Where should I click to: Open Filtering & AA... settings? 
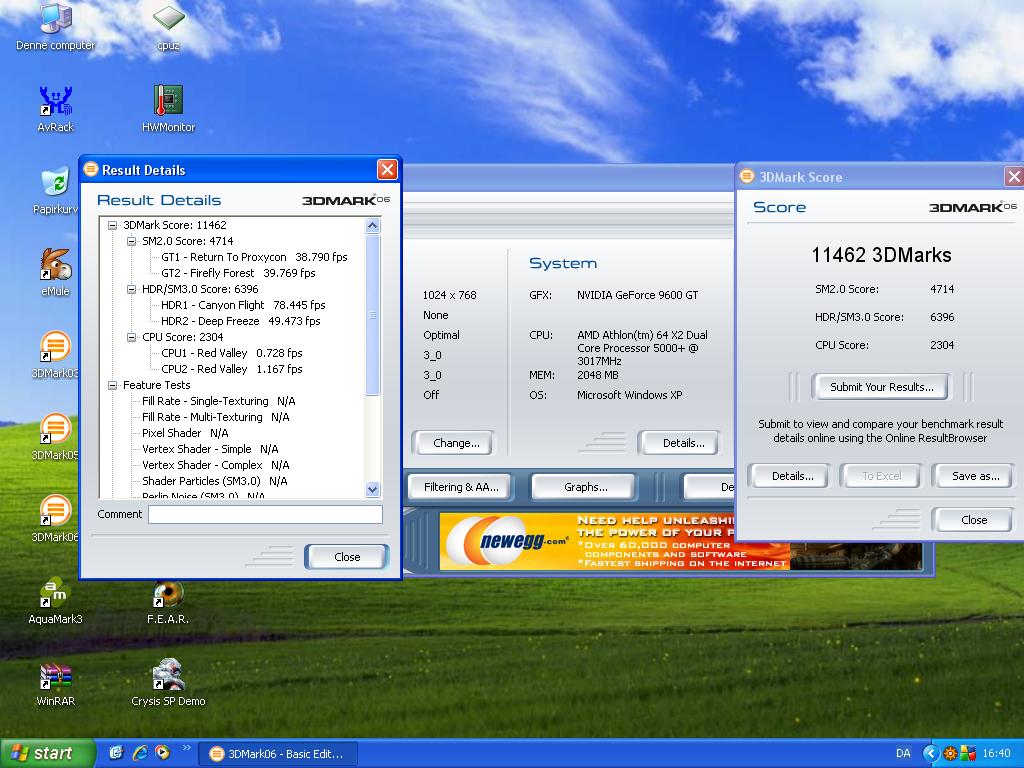[460, 487]
